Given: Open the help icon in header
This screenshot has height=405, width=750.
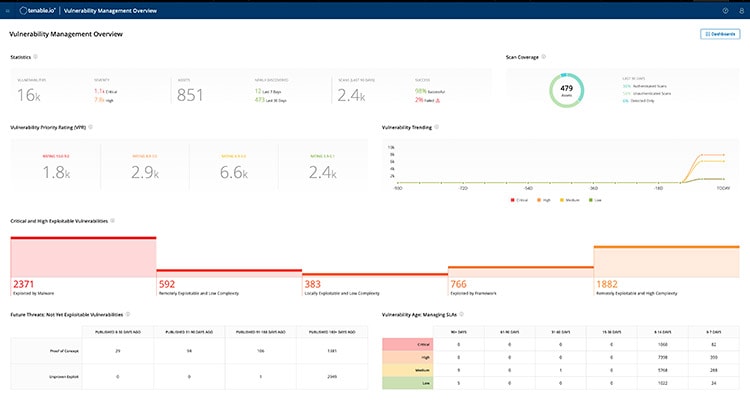Looking at the screenshot, I should [x=725, y=11].
